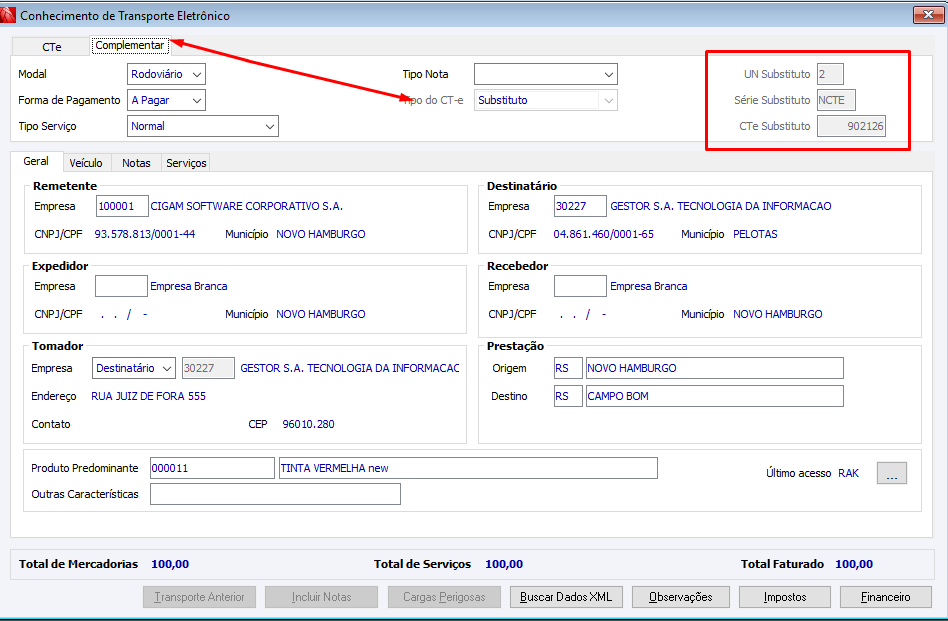Open the Observações button
Viewport: 948px width, 621px height.
click(x=681, y=597)
